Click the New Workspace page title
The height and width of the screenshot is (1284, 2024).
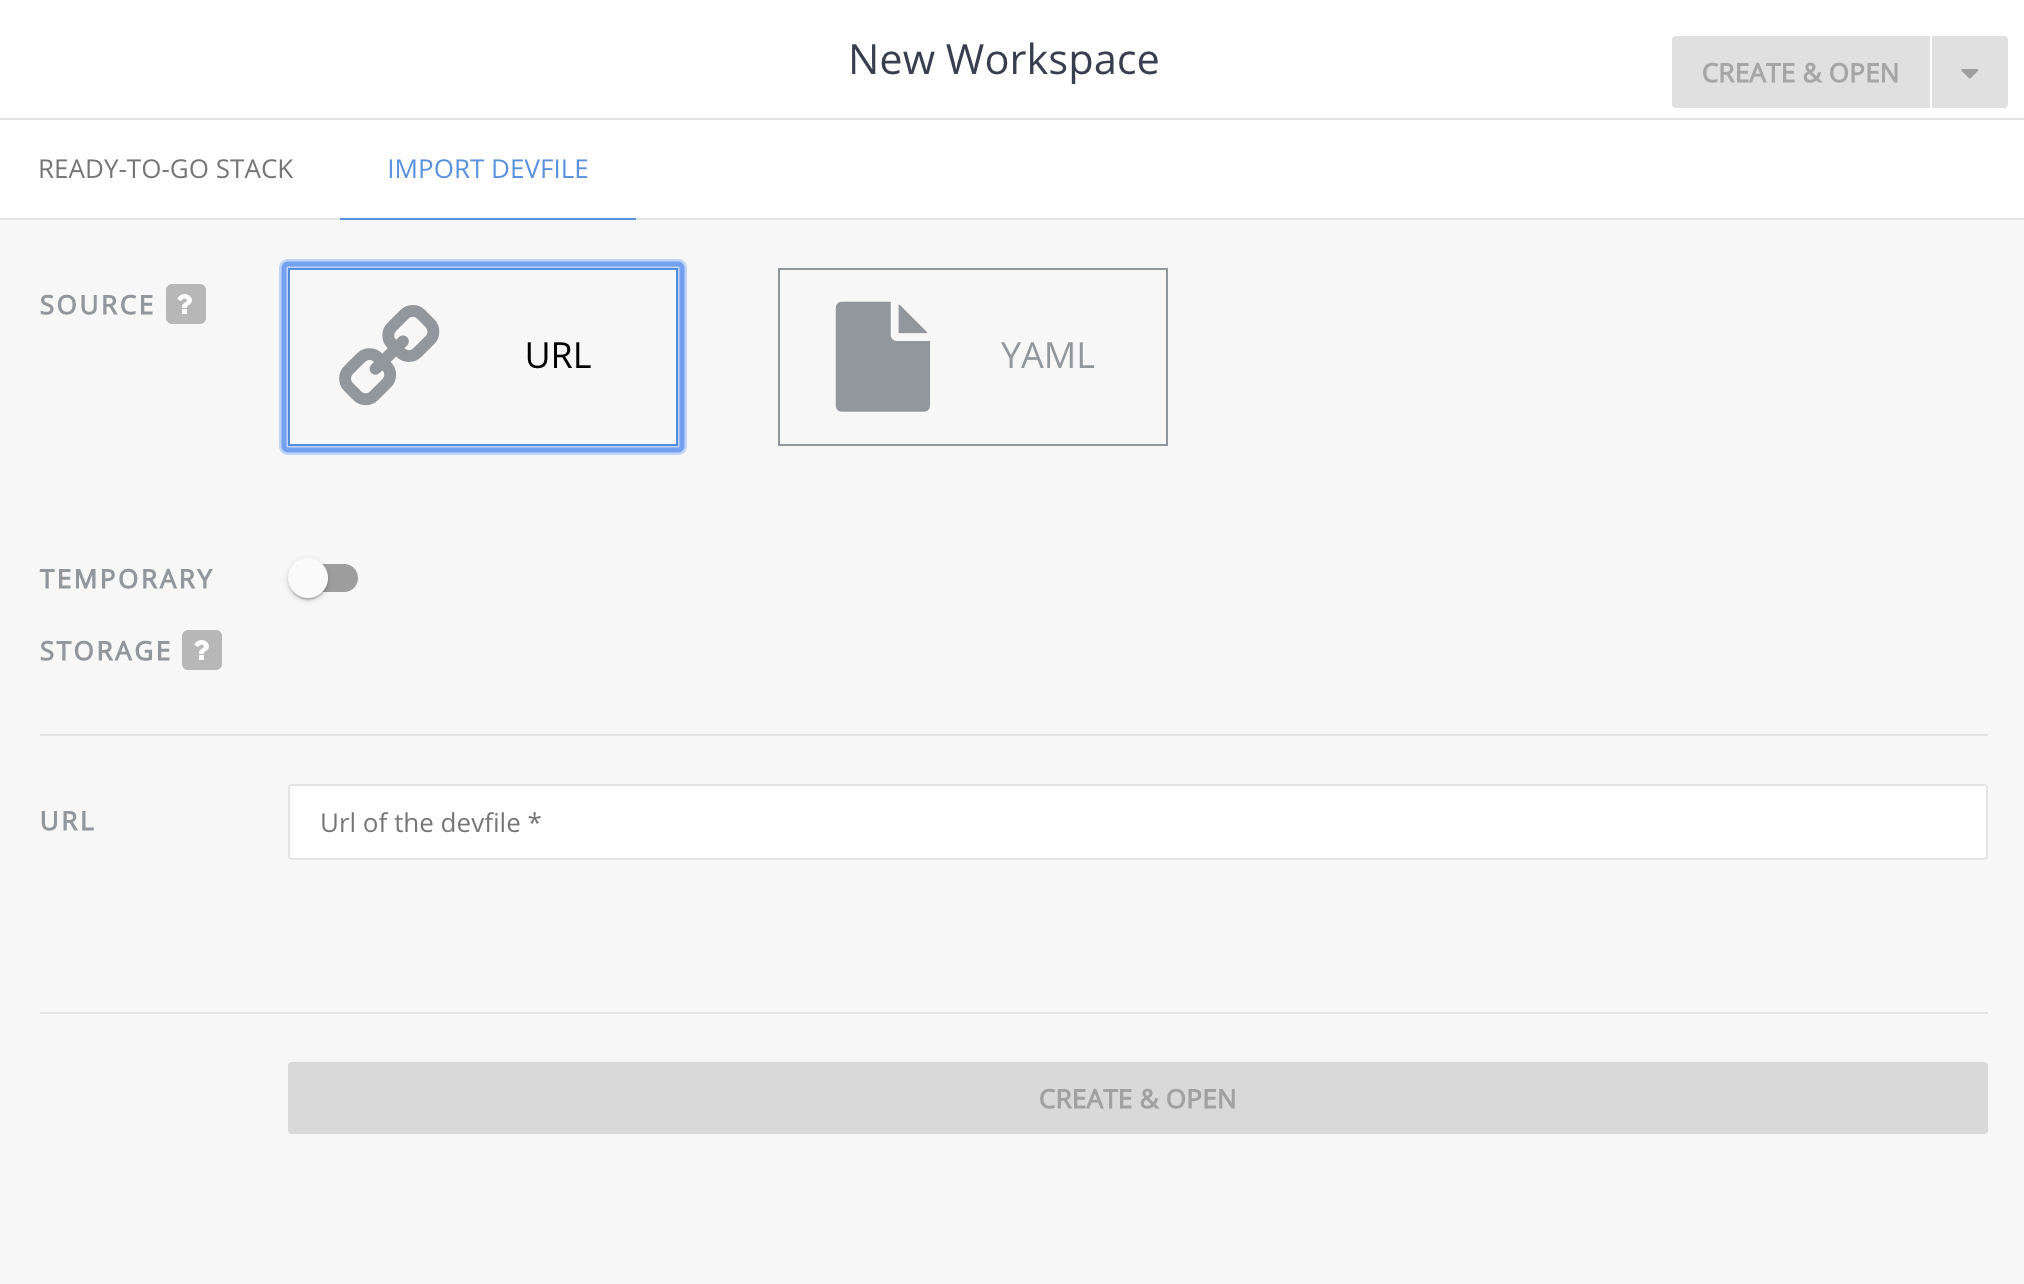(1003, 60)
